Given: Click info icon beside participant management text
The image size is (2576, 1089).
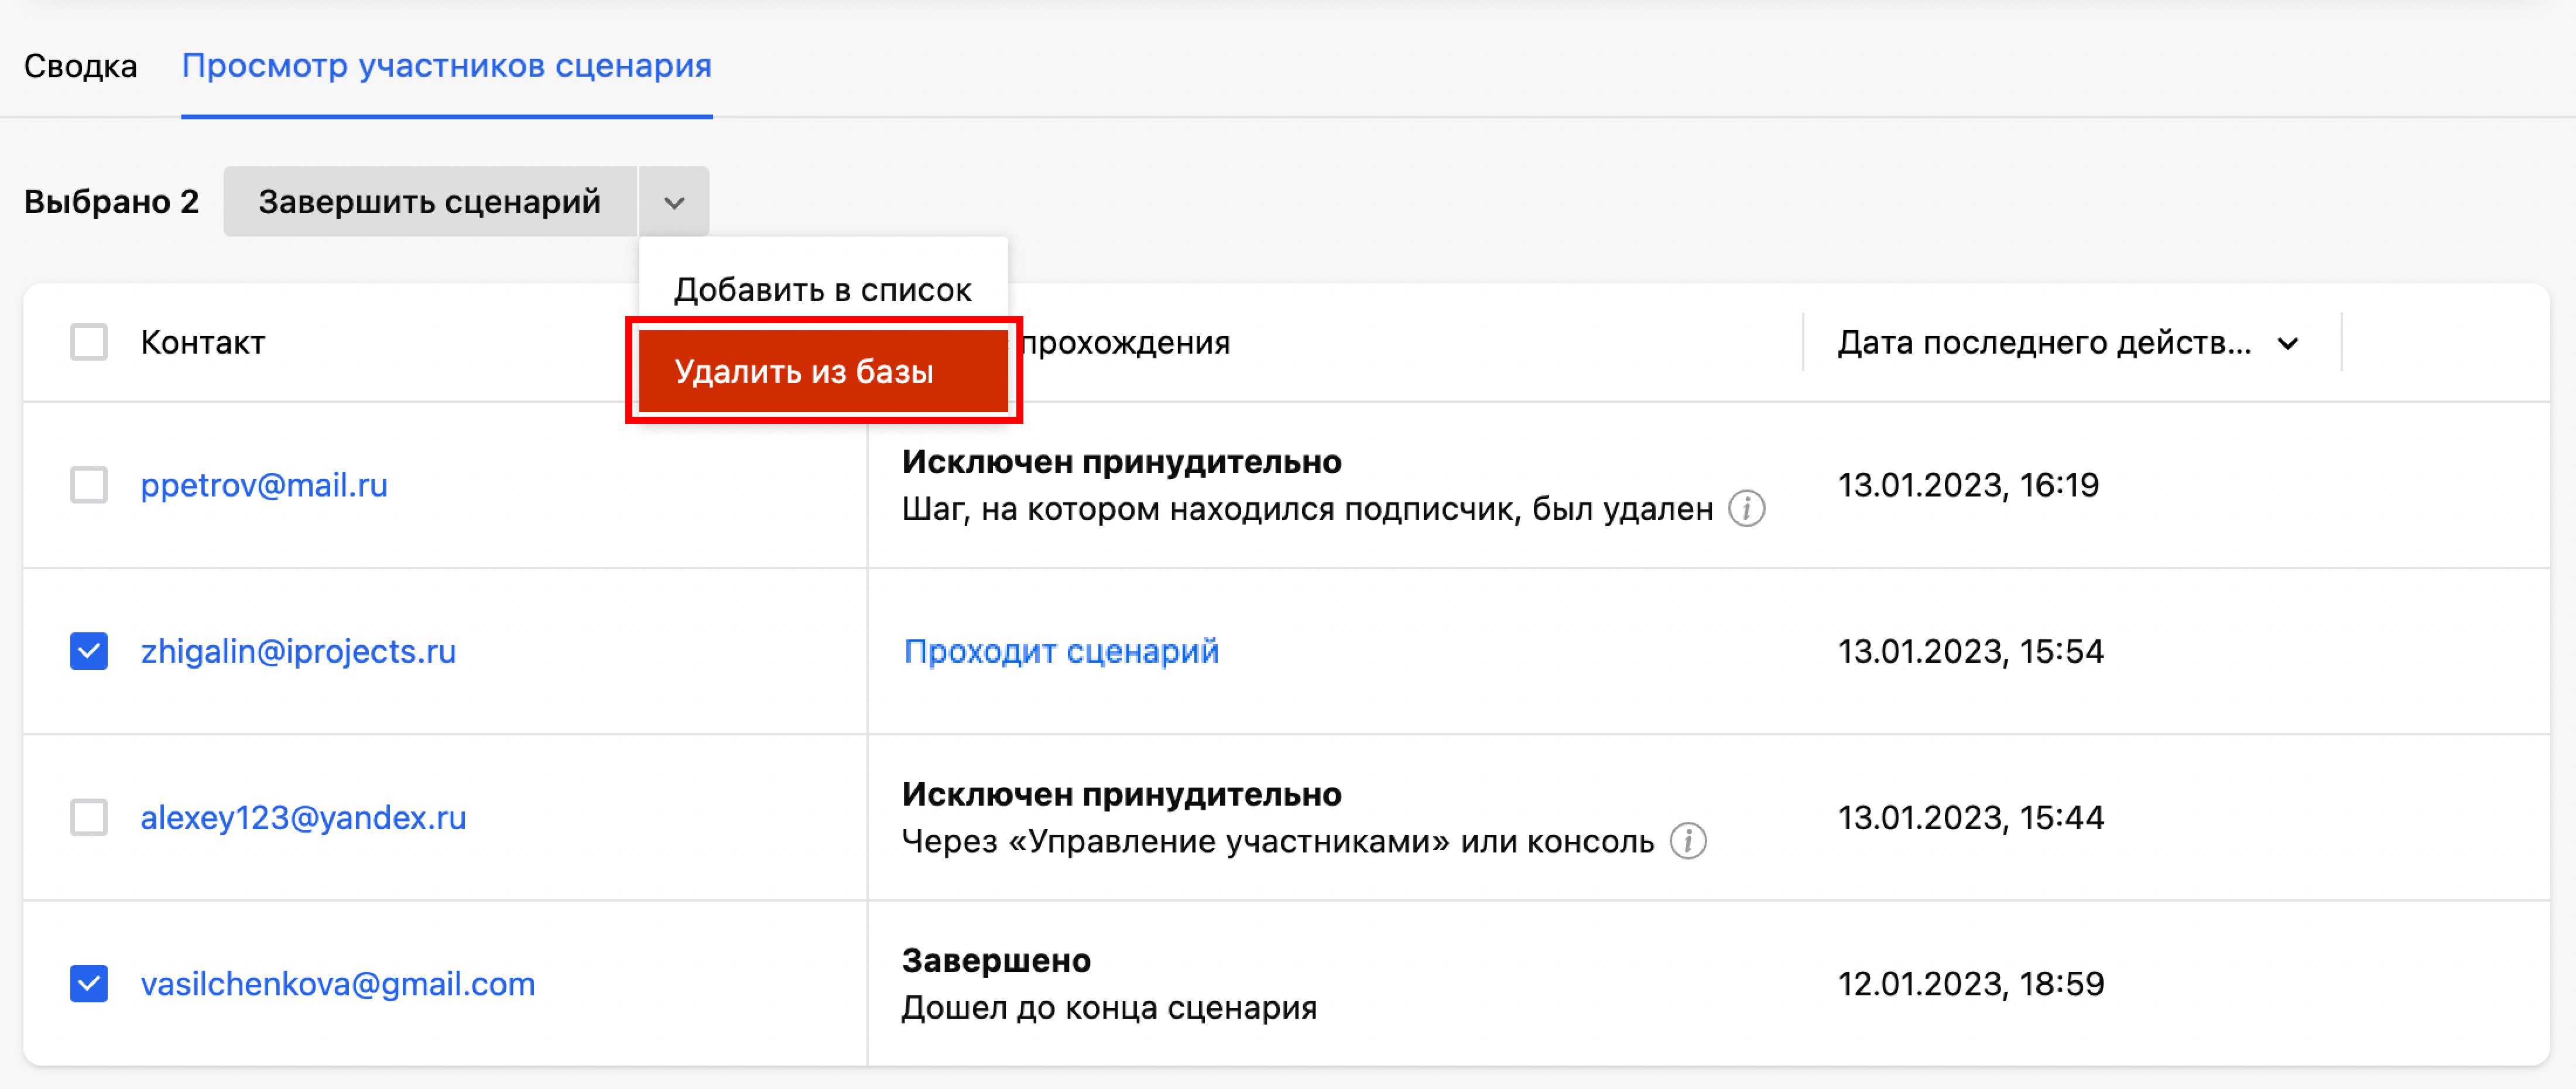Looking at the screenshot, I should 1688,841.
